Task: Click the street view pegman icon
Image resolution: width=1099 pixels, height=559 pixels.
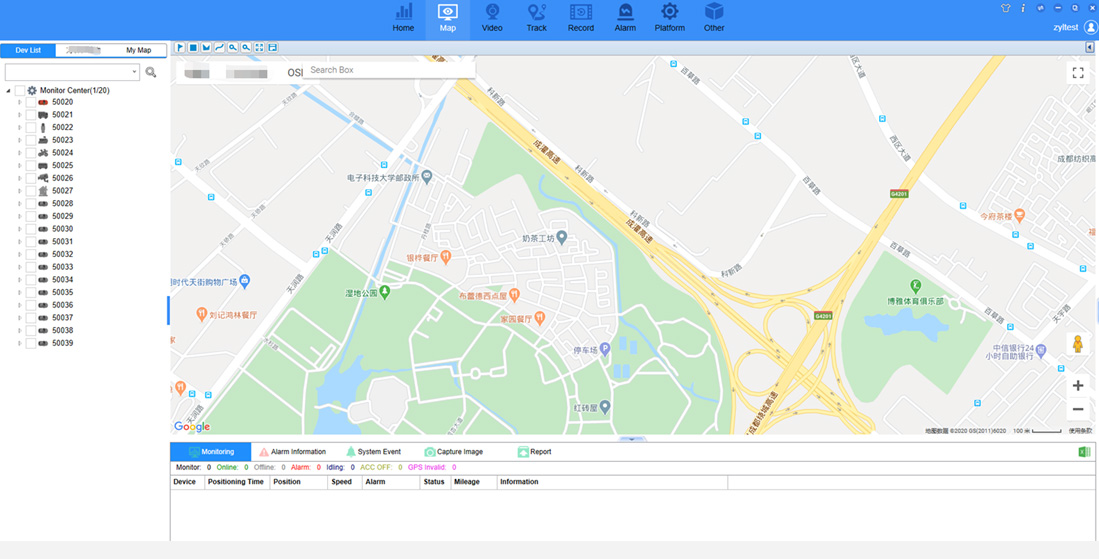Action: 1078,345
